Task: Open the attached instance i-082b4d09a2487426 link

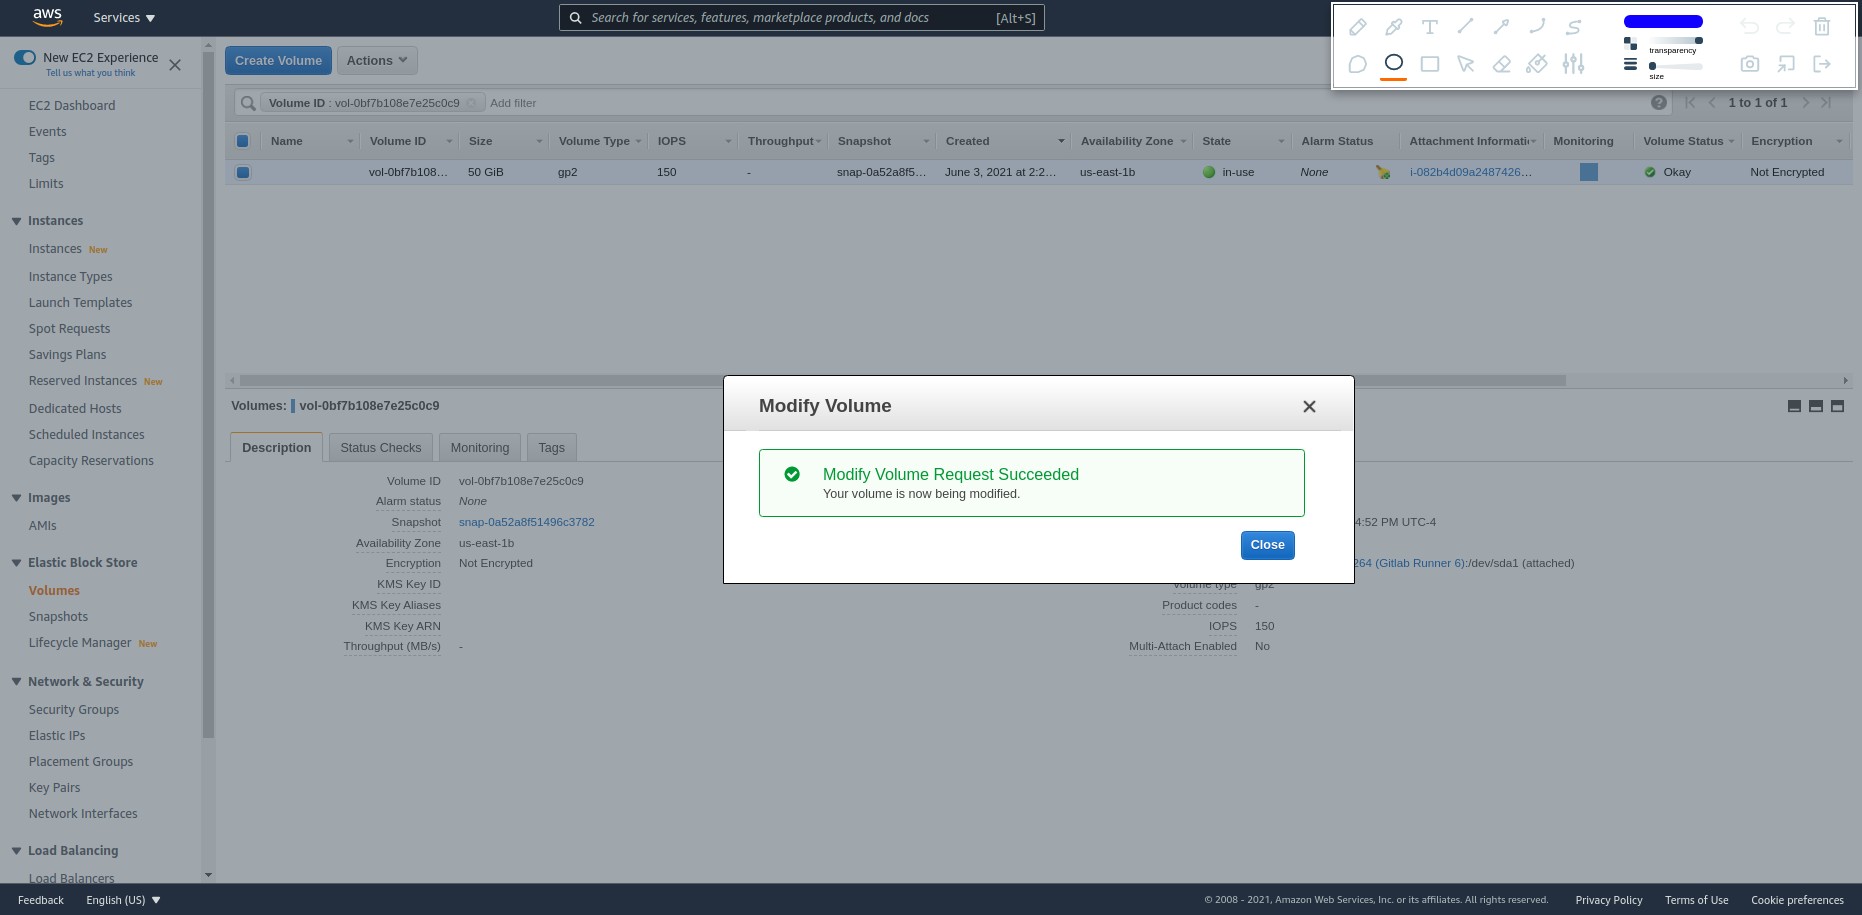Action: tap(1470, 172)
